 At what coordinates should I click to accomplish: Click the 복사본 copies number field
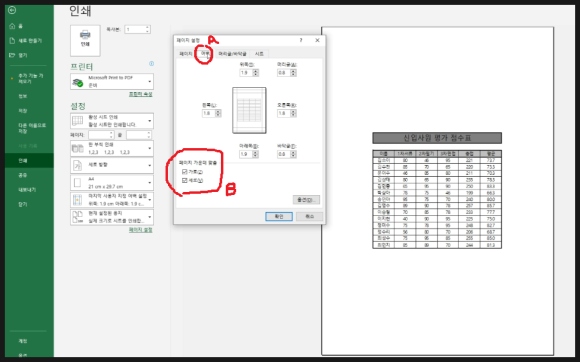[135, 29]
